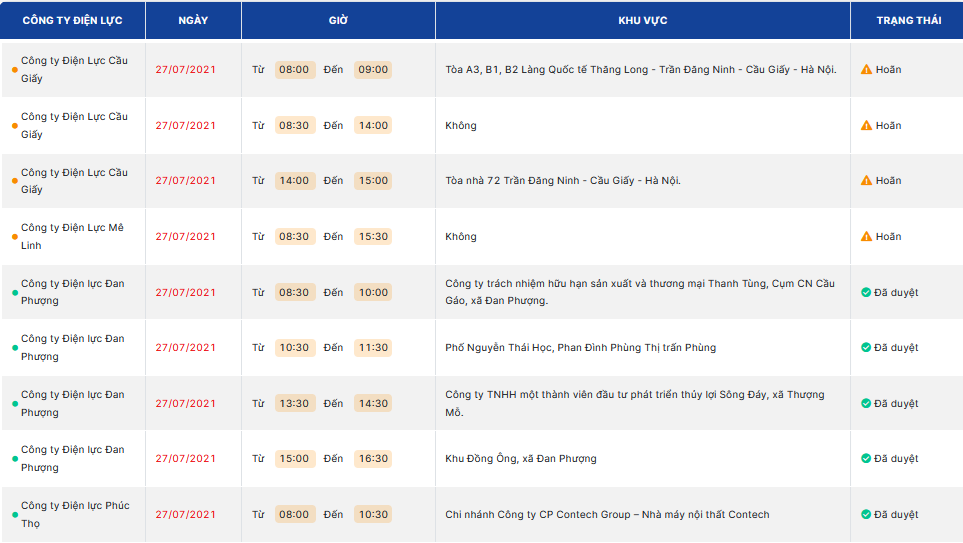Click green check icon for Phố Nguyễn Thái Học row

(866, 348)
